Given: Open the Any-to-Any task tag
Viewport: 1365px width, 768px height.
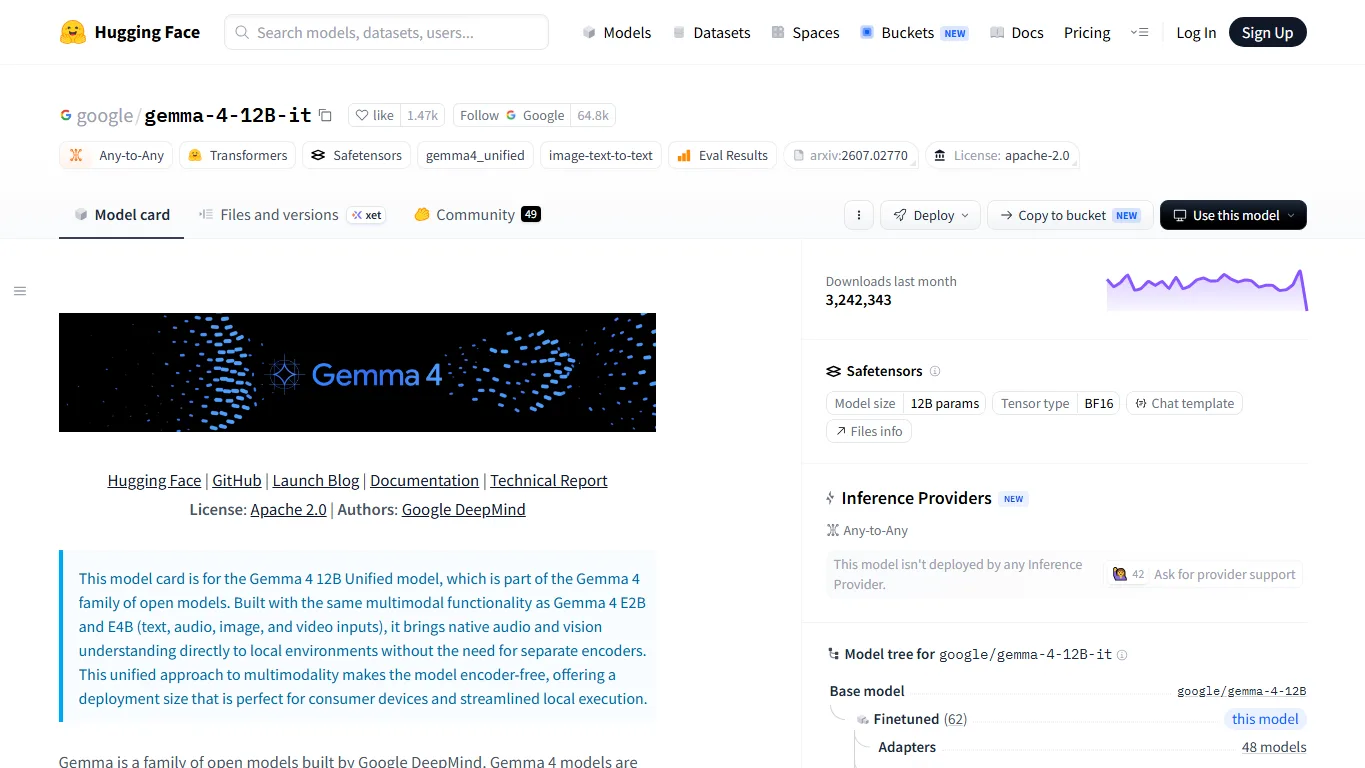Looking at the screenshot, I should click(117, 155).
